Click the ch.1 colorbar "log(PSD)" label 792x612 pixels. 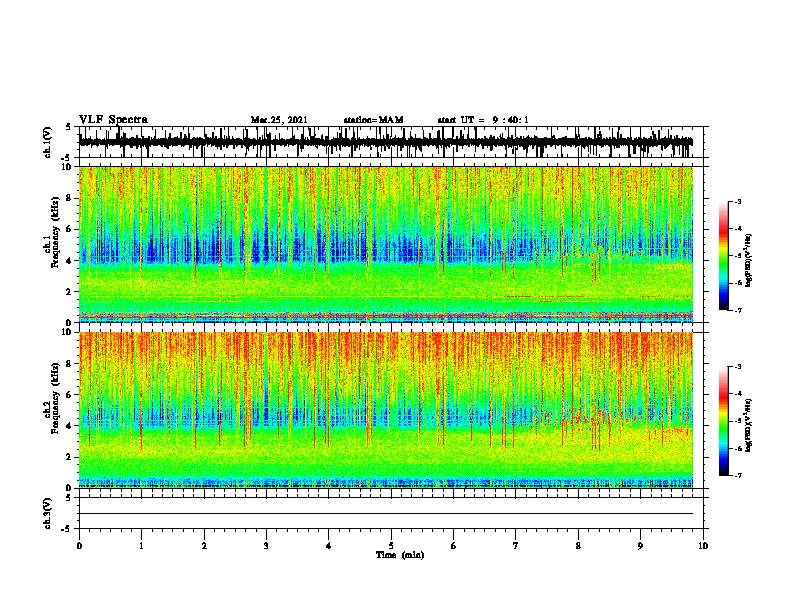(748, 261)
